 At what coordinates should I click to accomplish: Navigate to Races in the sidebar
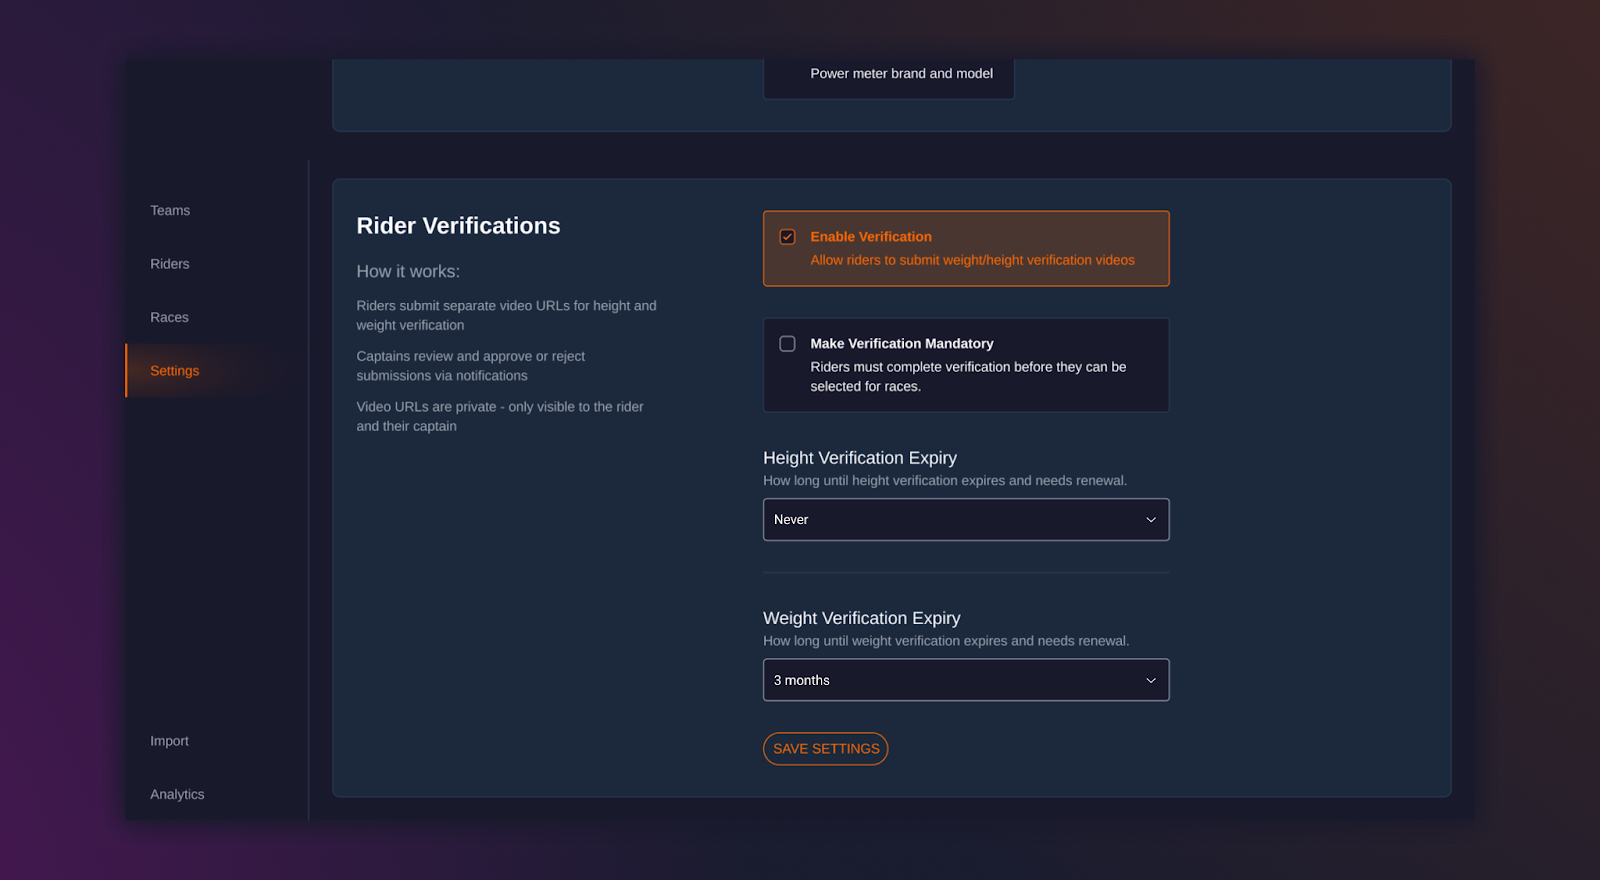pos(169,317)
